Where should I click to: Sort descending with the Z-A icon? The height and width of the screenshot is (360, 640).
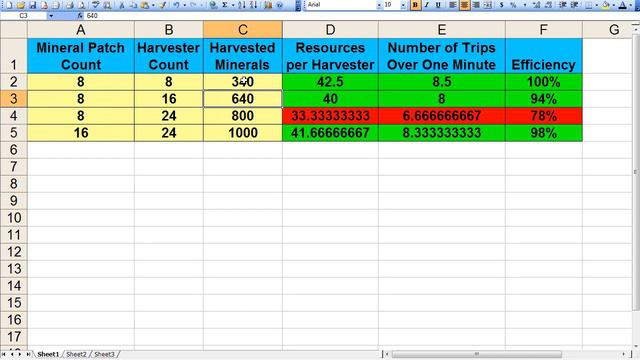coord(253,5)
